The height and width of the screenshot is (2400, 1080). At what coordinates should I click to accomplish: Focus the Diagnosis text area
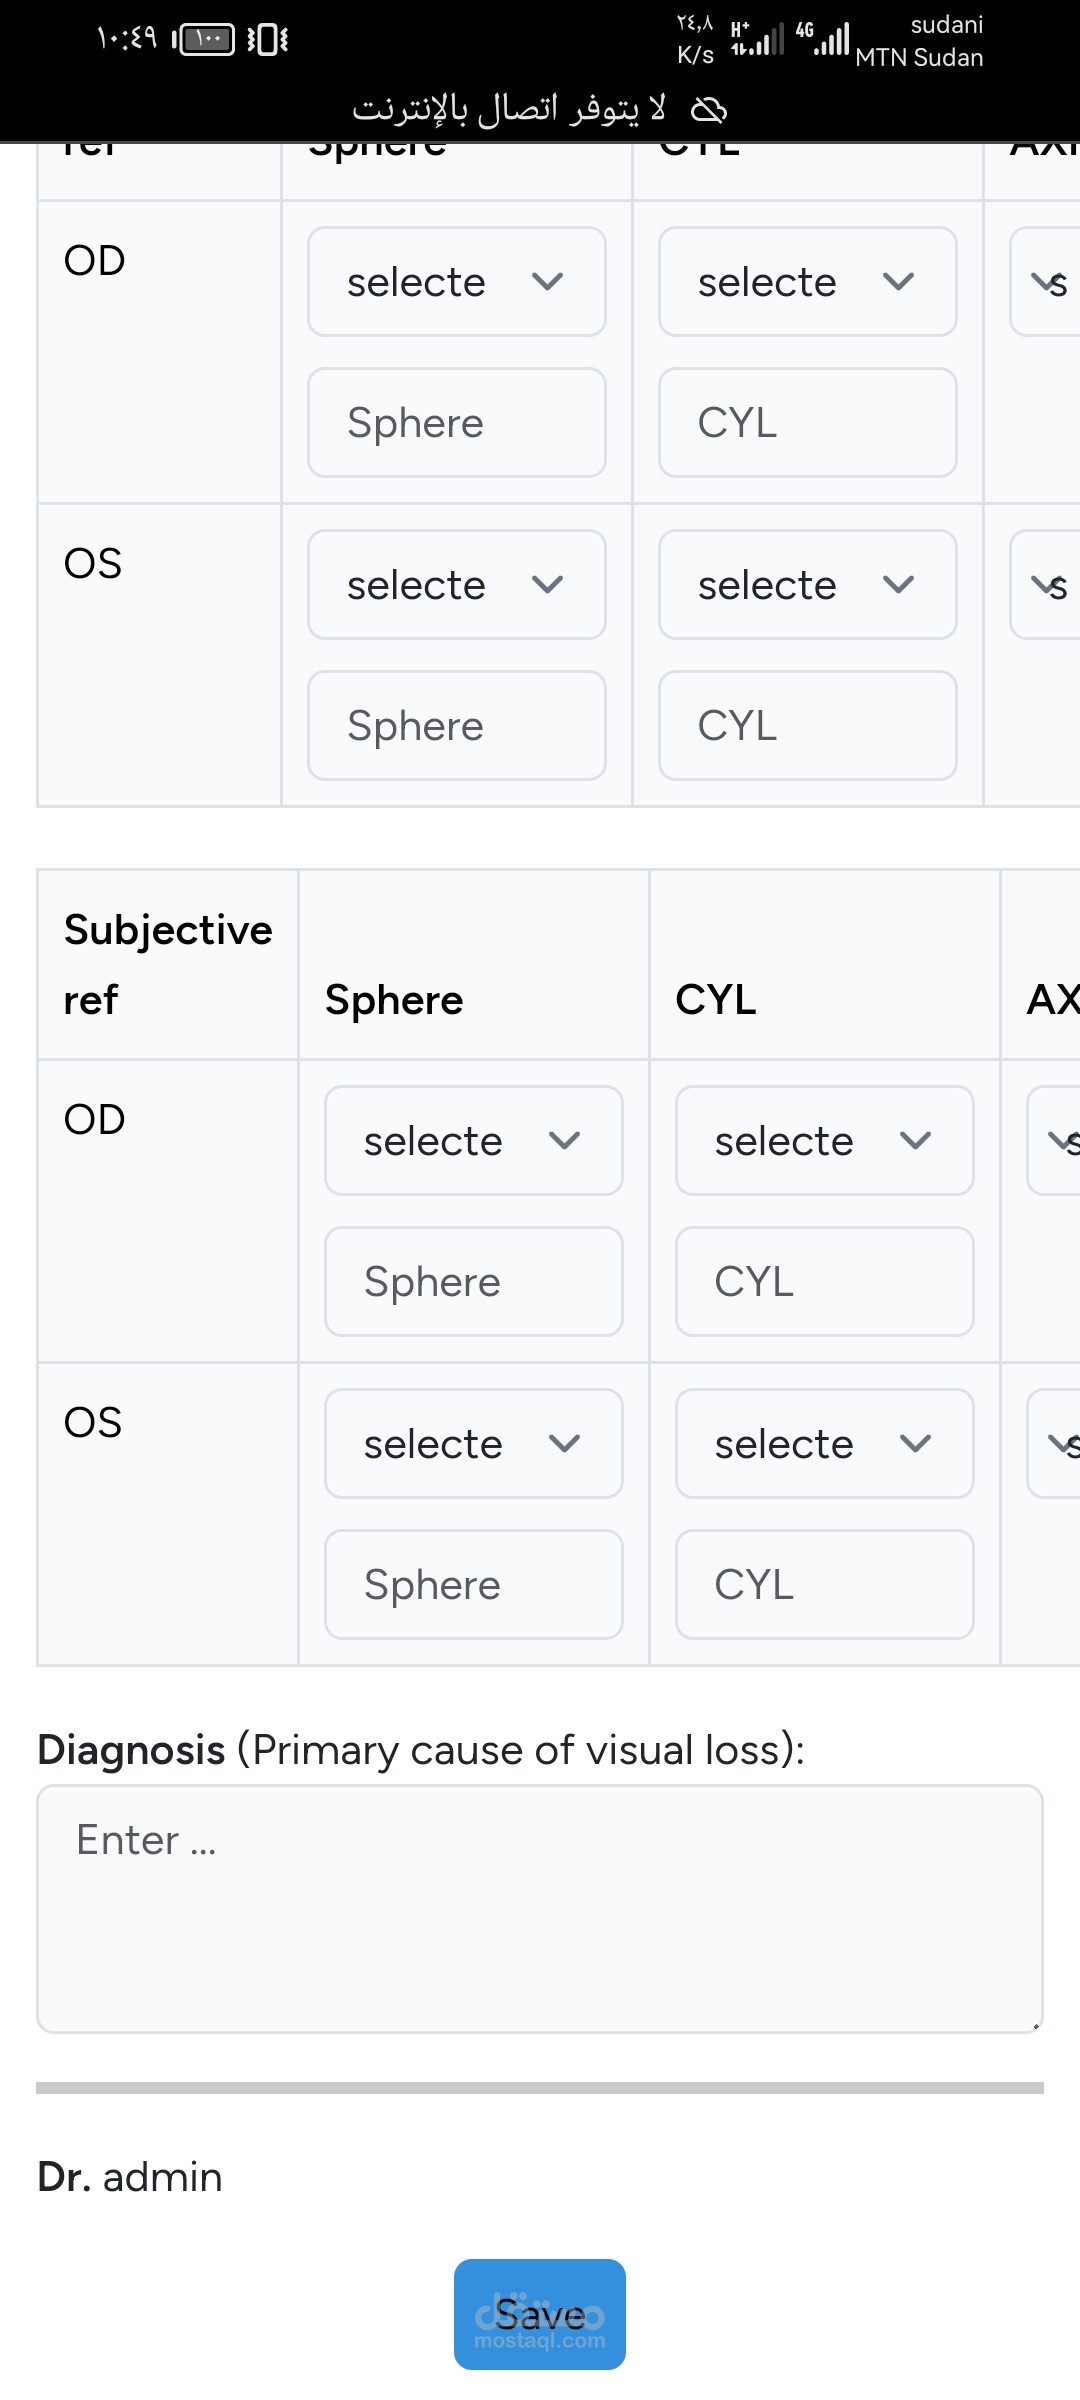[539, 1908]
